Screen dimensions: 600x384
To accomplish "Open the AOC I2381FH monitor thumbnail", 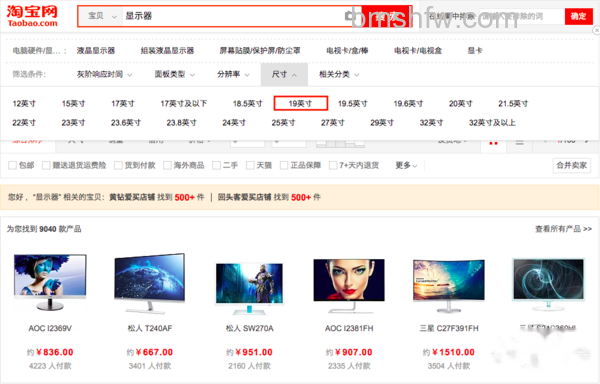I will click(349, 286).
